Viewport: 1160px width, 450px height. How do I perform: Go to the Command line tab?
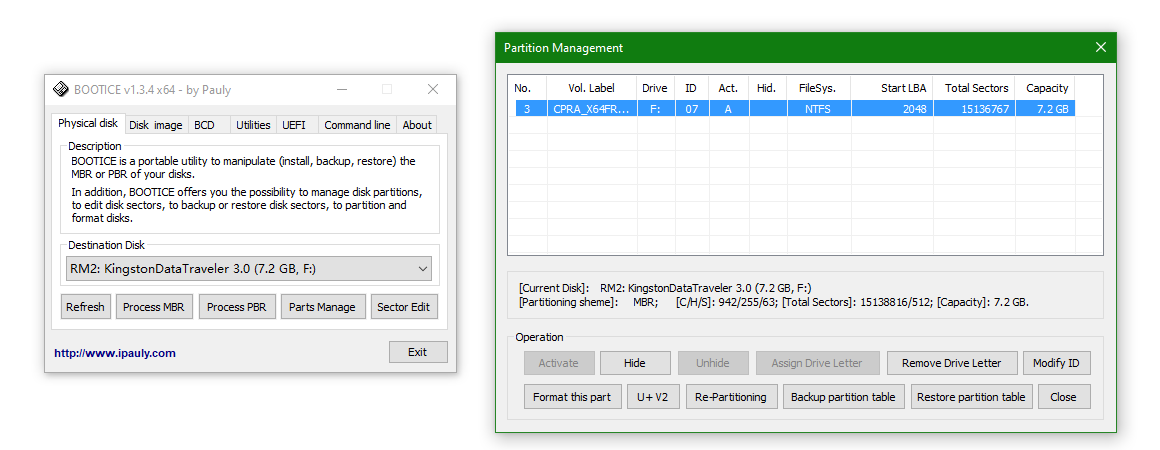[357, 125]
